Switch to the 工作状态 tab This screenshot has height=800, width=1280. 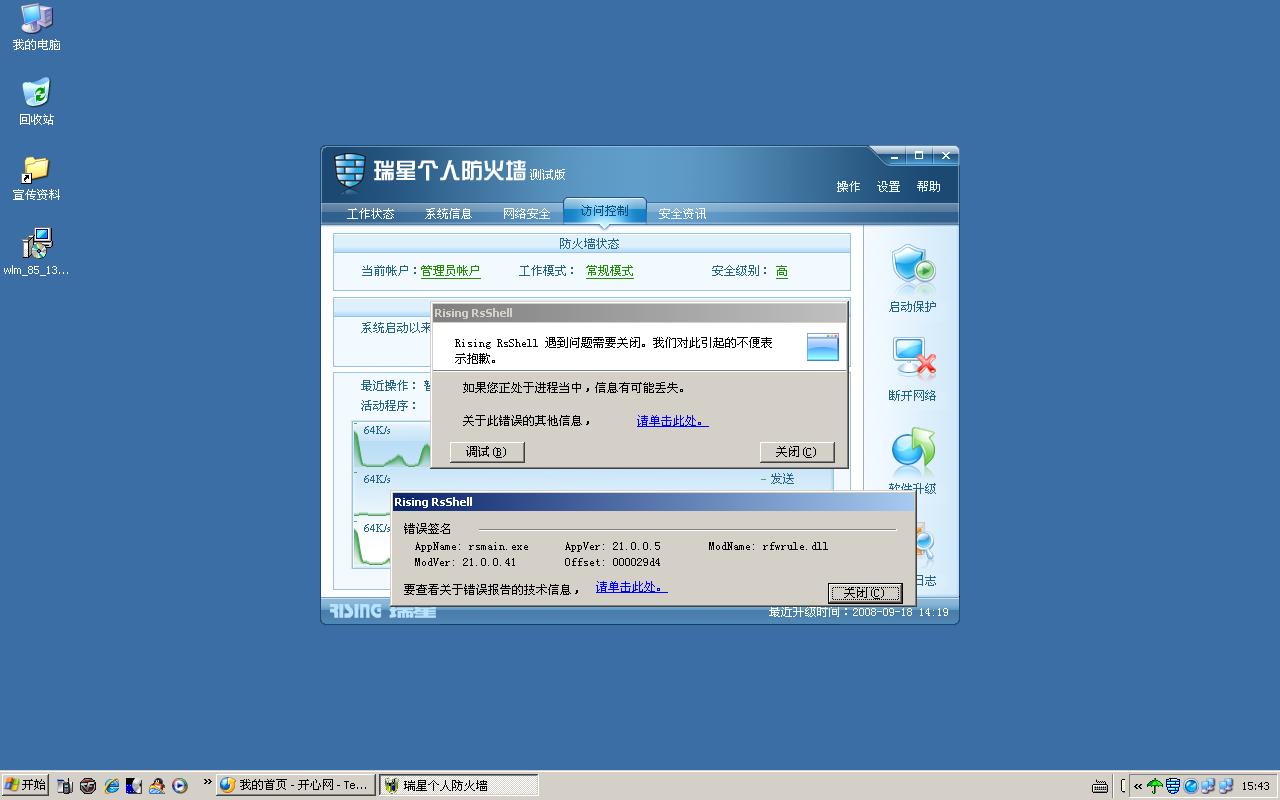pos(370,214)
